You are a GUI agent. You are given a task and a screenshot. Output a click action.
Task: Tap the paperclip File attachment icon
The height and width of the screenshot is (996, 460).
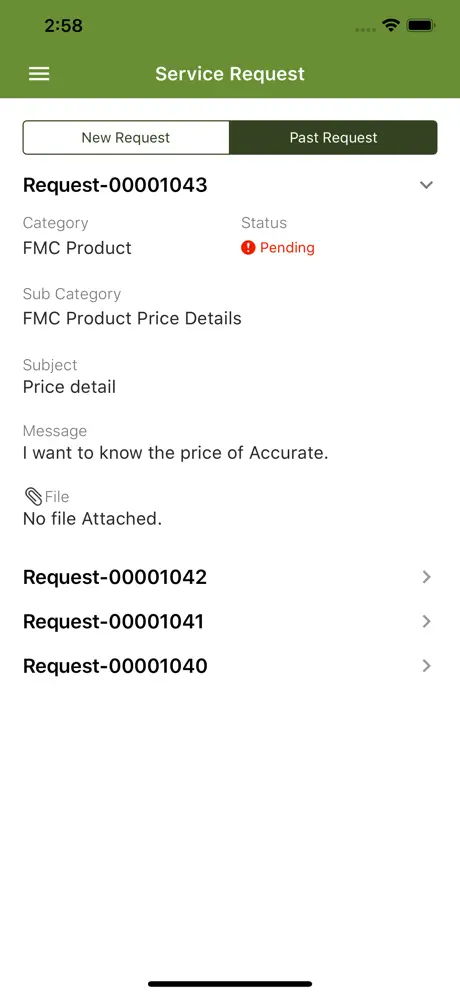pos(32,496)
